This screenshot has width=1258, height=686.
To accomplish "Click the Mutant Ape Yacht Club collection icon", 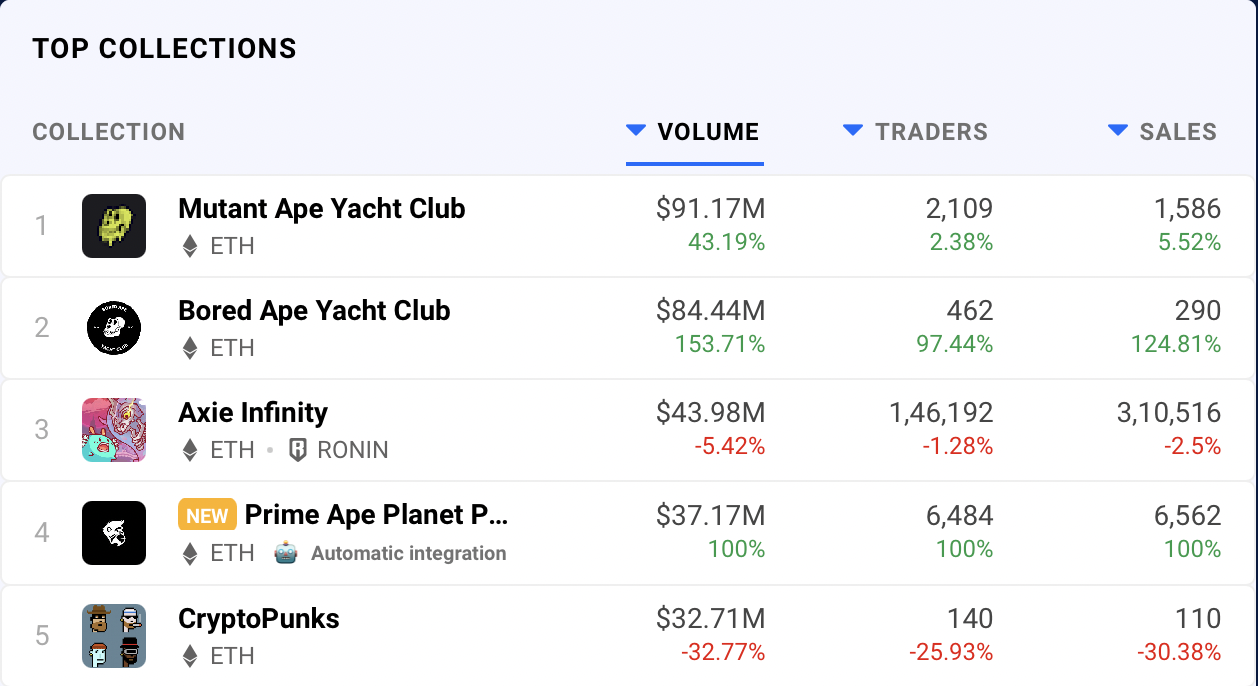I will point(114,226).
